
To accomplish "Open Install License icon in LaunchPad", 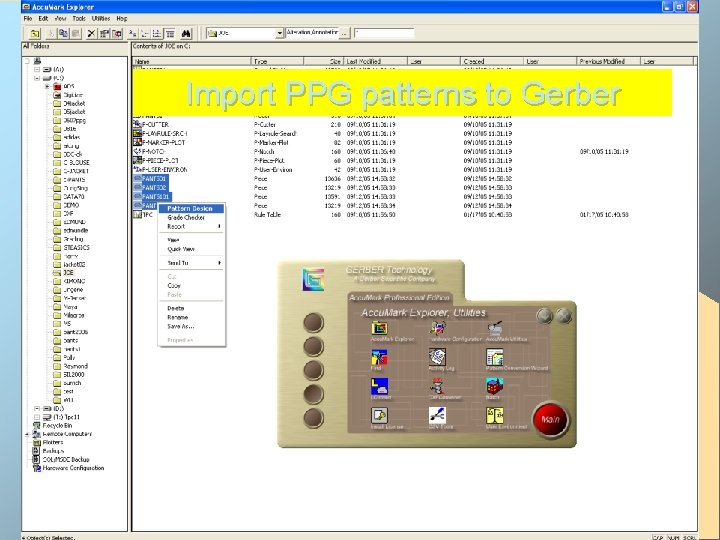I will [x=379, y=416].
